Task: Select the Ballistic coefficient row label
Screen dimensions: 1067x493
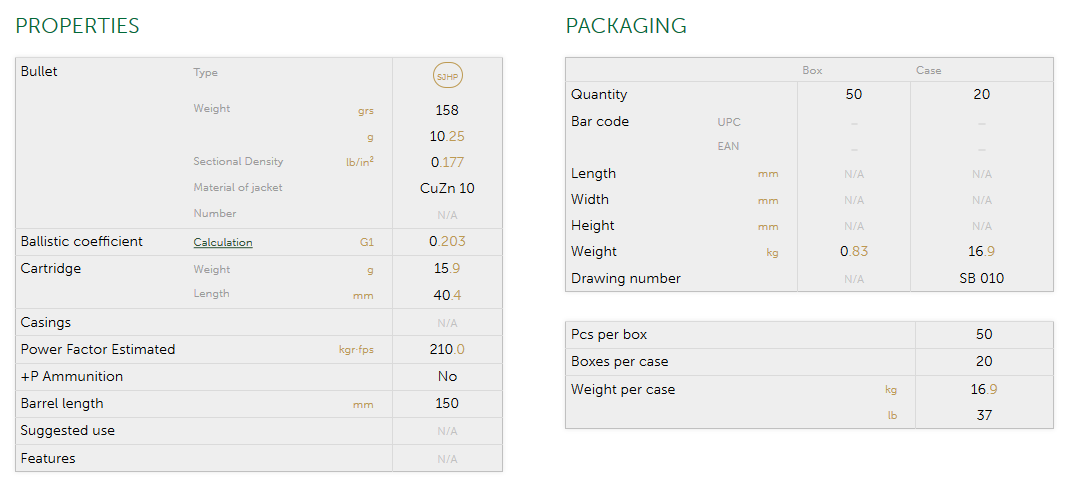Action: pyautogui.click(x=82, y=242)
